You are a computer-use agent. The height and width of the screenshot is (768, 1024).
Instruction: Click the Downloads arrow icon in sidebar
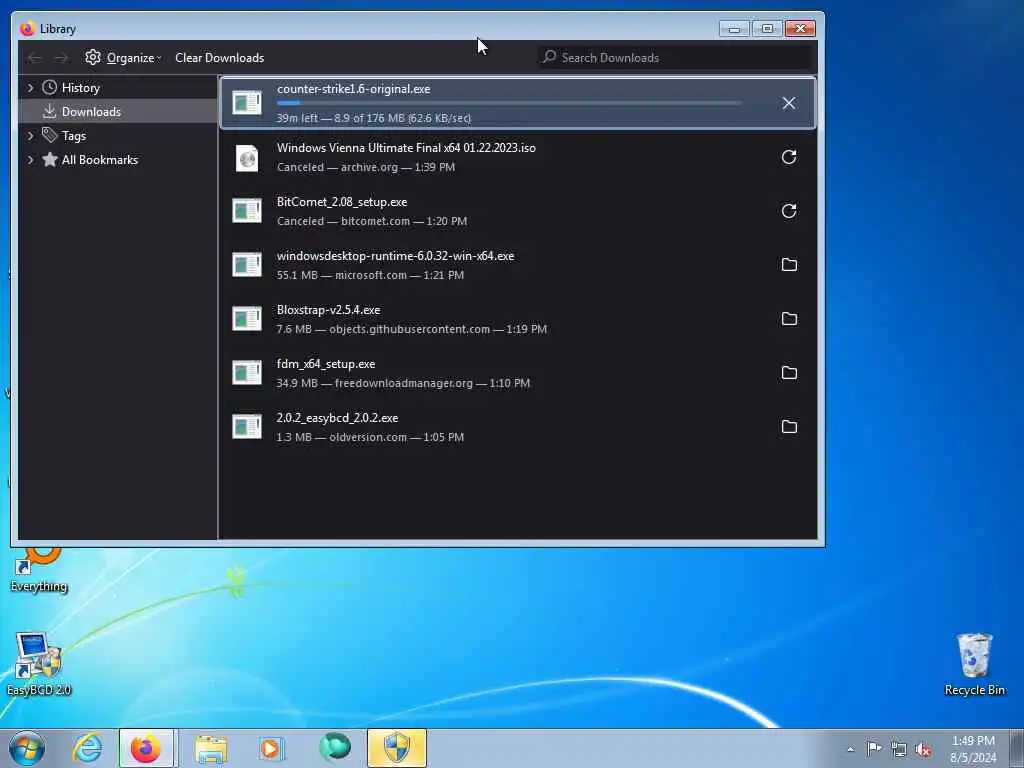coord(50,112)
